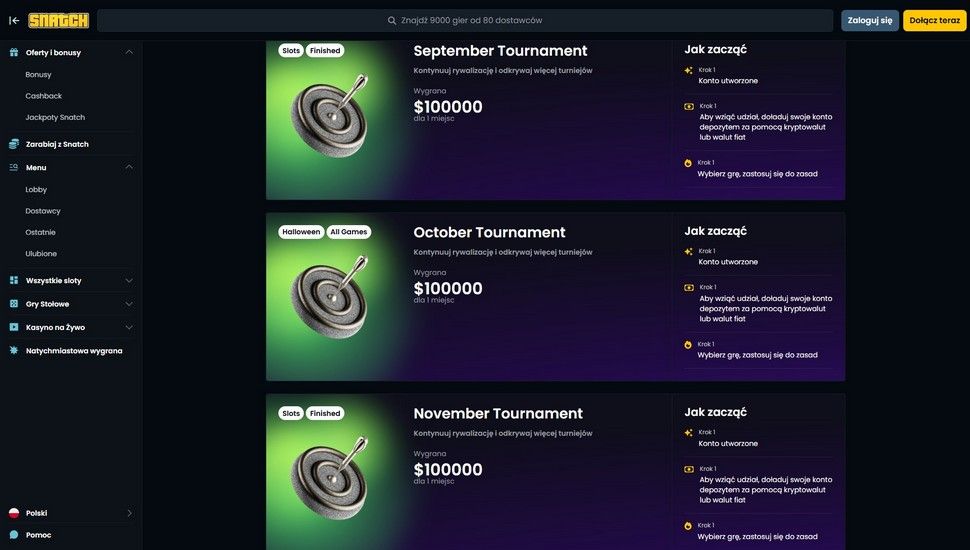This screenshot has width=970, height=550.
Task: Collapse the sidebar with the arrow icon
Action: click(14, 20)
